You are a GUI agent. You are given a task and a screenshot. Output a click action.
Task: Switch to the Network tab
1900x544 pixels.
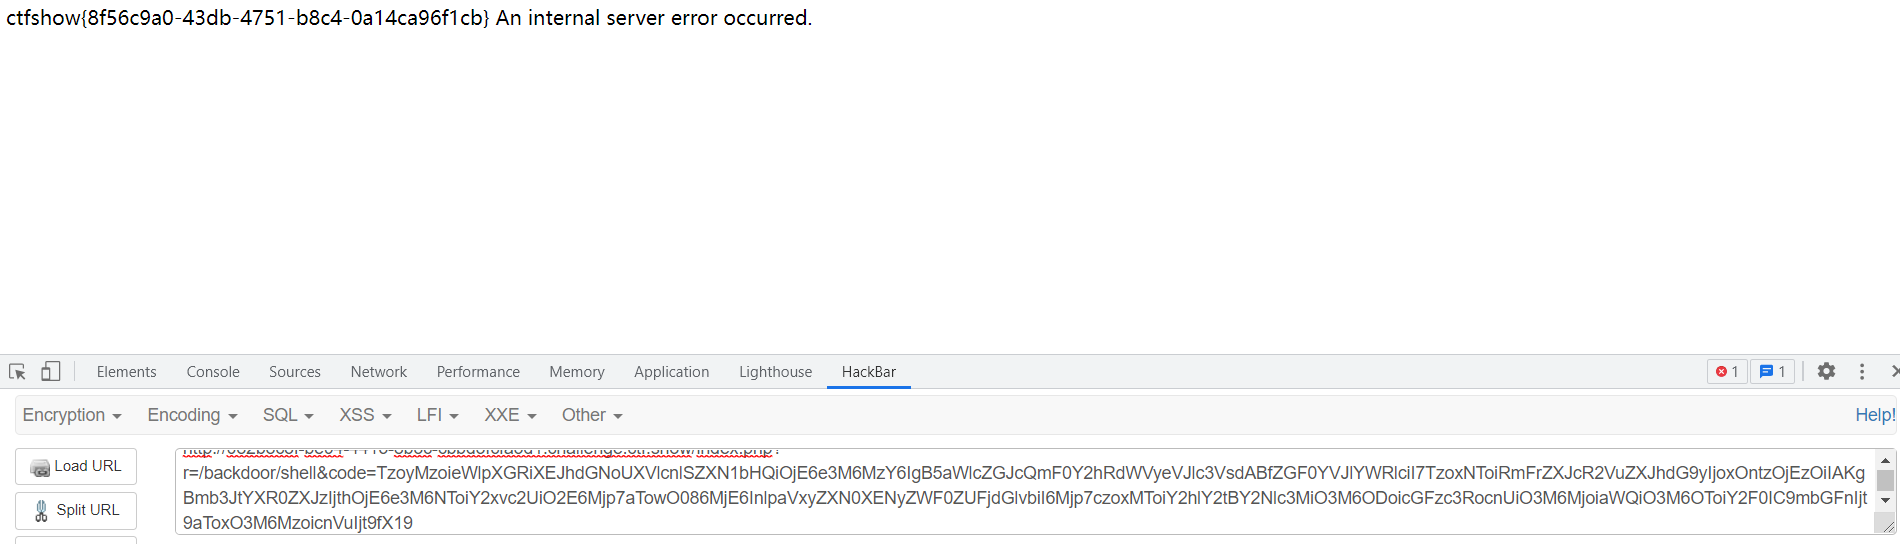[x=379, y=372]
